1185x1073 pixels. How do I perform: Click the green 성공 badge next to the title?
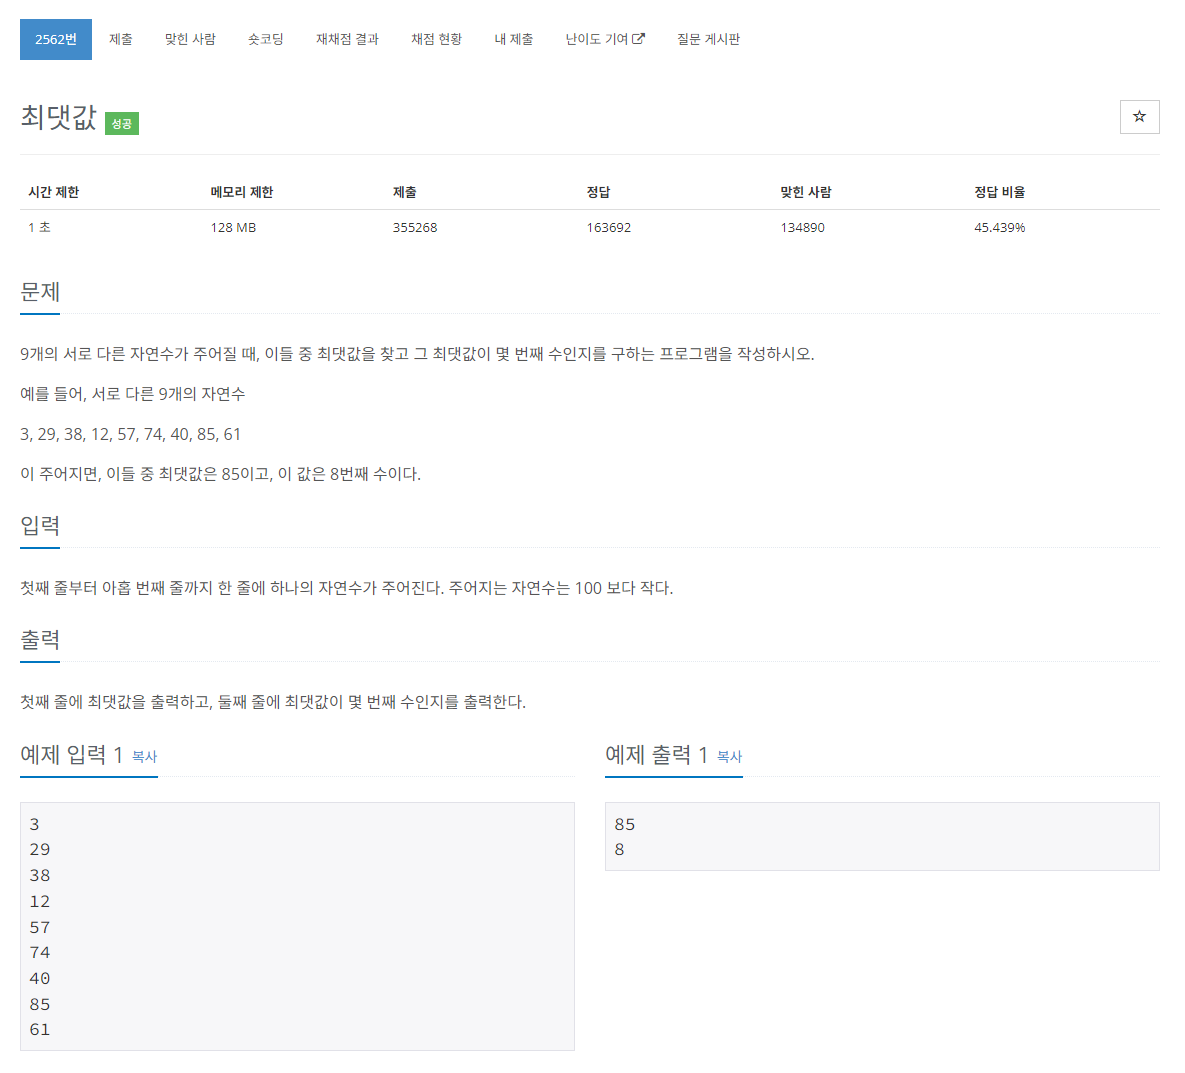point(121,124)
